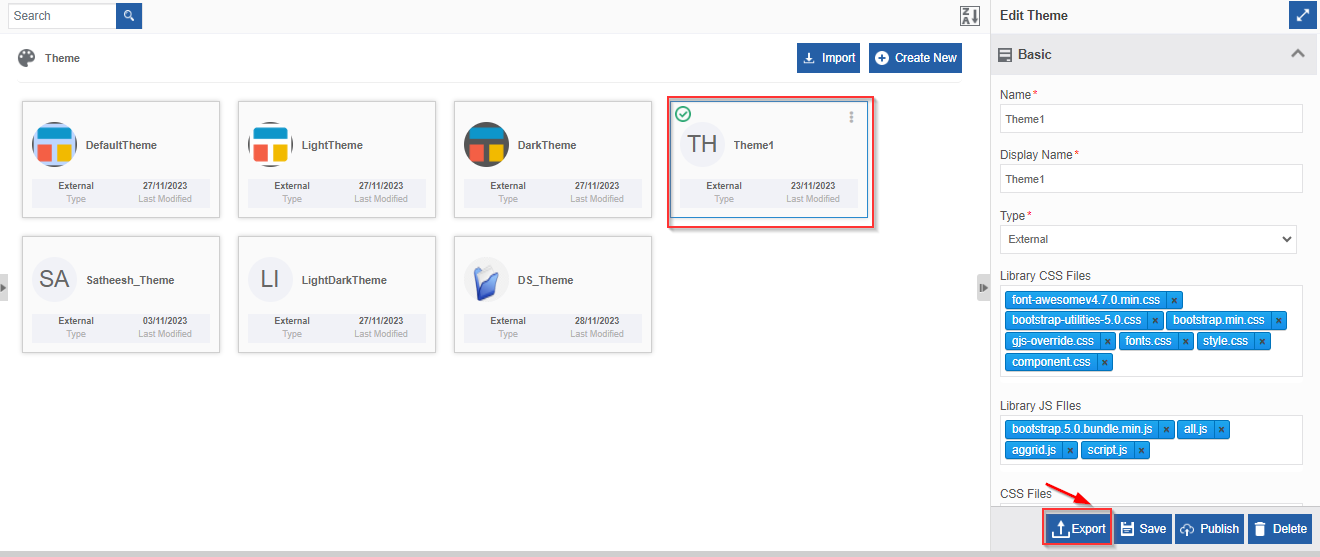
Task: Click the Theme palette icon
Action: click(27, 58)
